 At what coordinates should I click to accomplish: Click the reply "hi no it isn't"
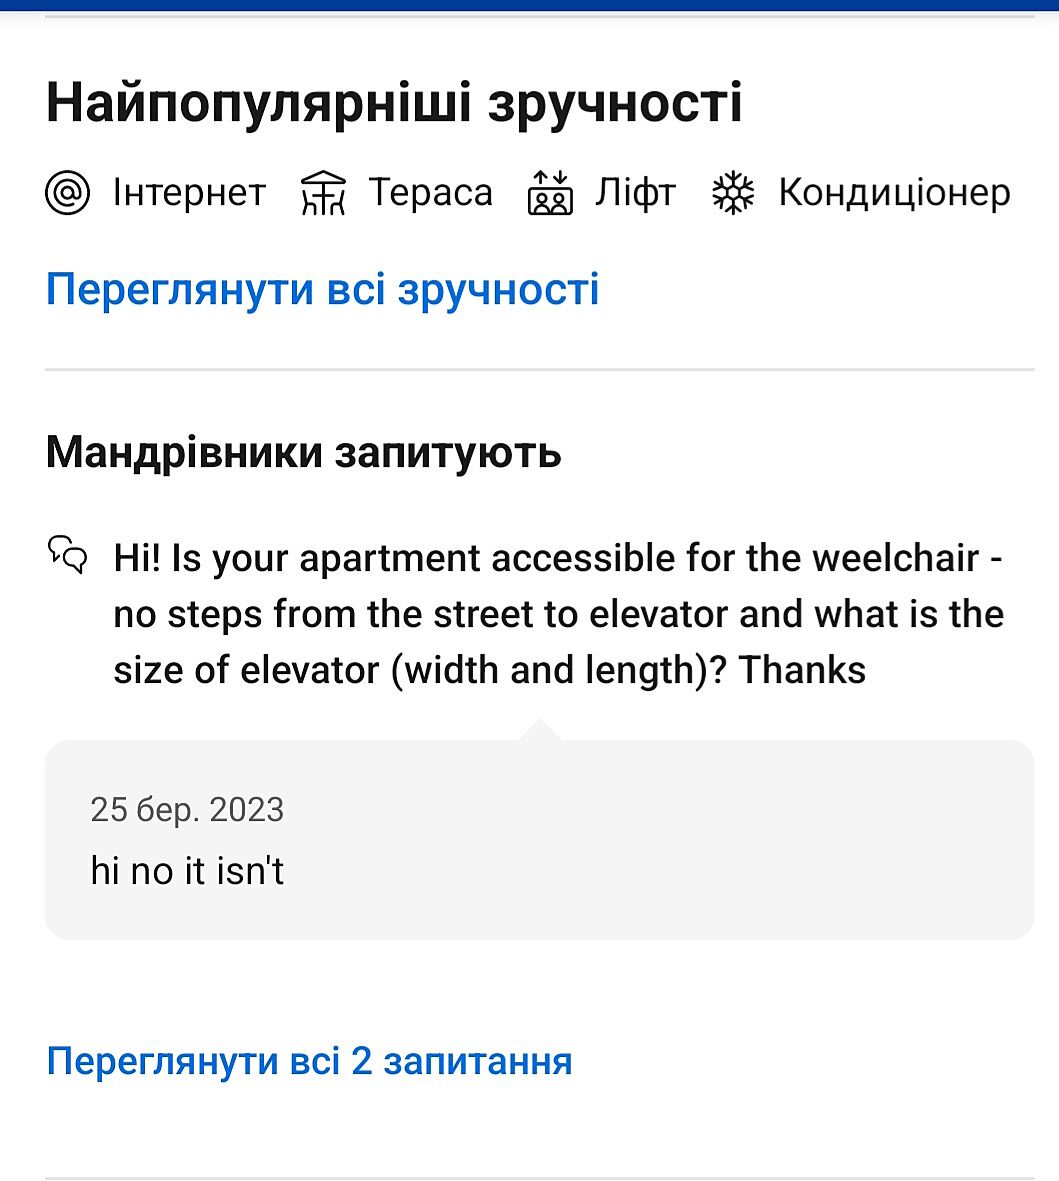click(x=187, y=871)
